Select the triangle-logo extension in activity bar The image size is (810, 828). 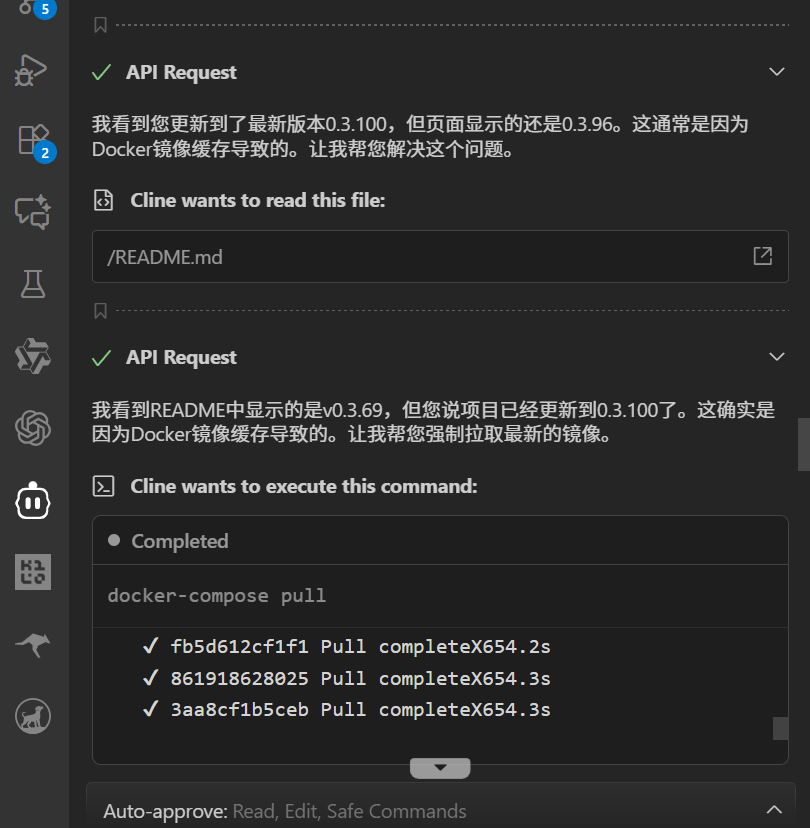[x=31, y=354]
